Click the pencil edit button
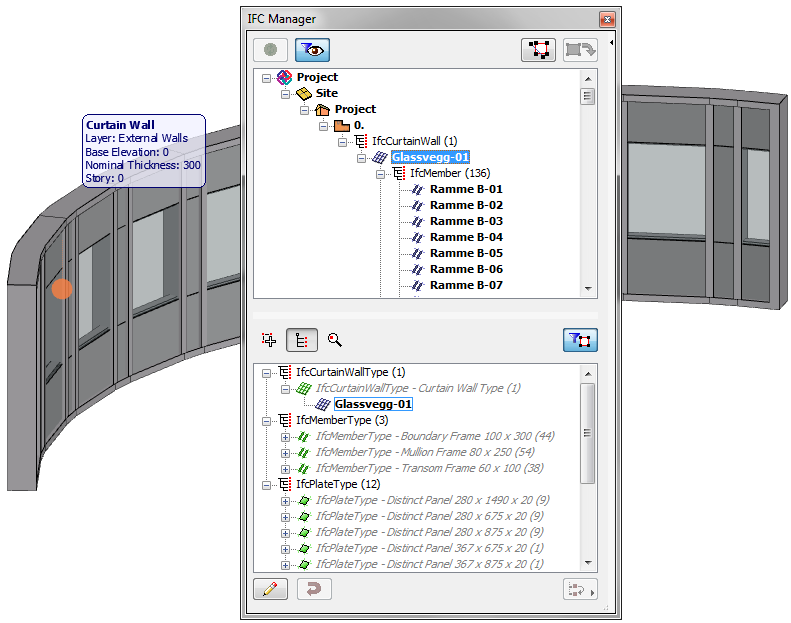791x623 pixels. [270, 589]
